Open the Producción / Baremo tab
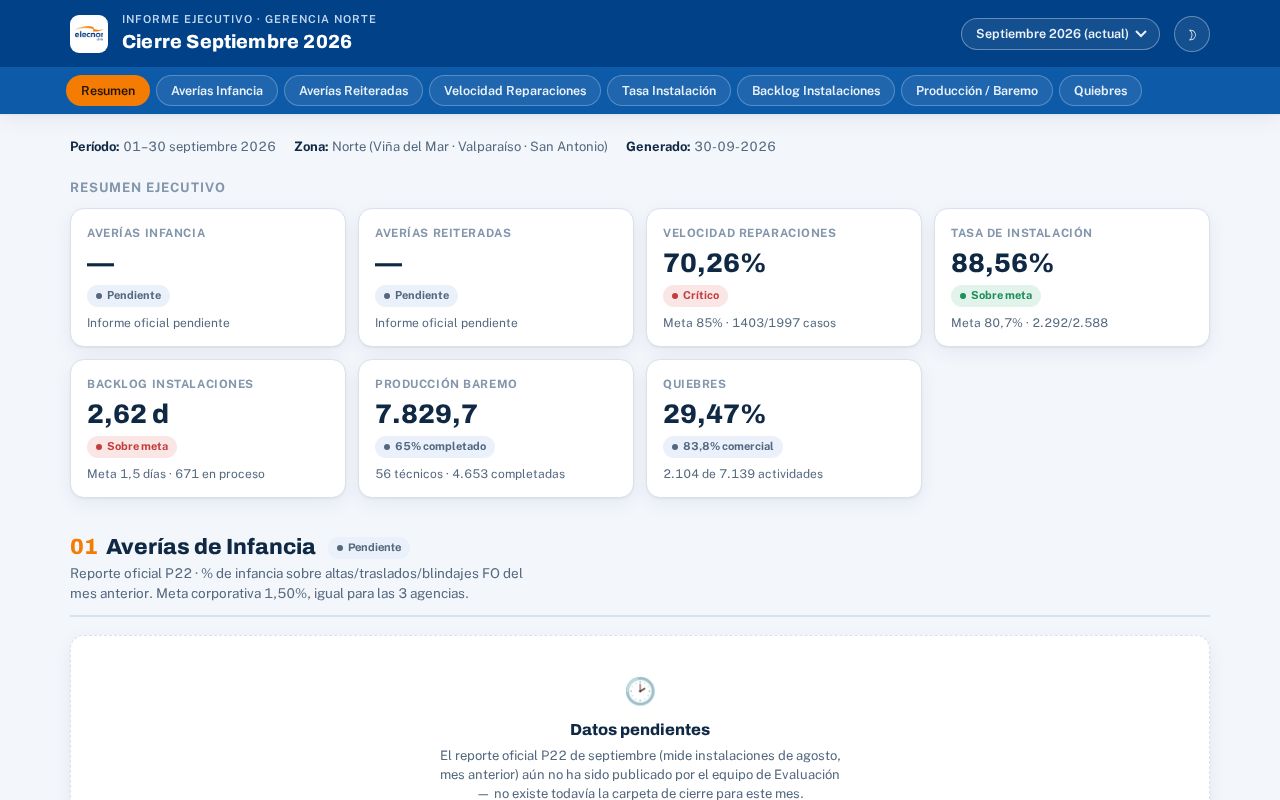The width and height of the screenshot is (1280, 800). point(977,91)
